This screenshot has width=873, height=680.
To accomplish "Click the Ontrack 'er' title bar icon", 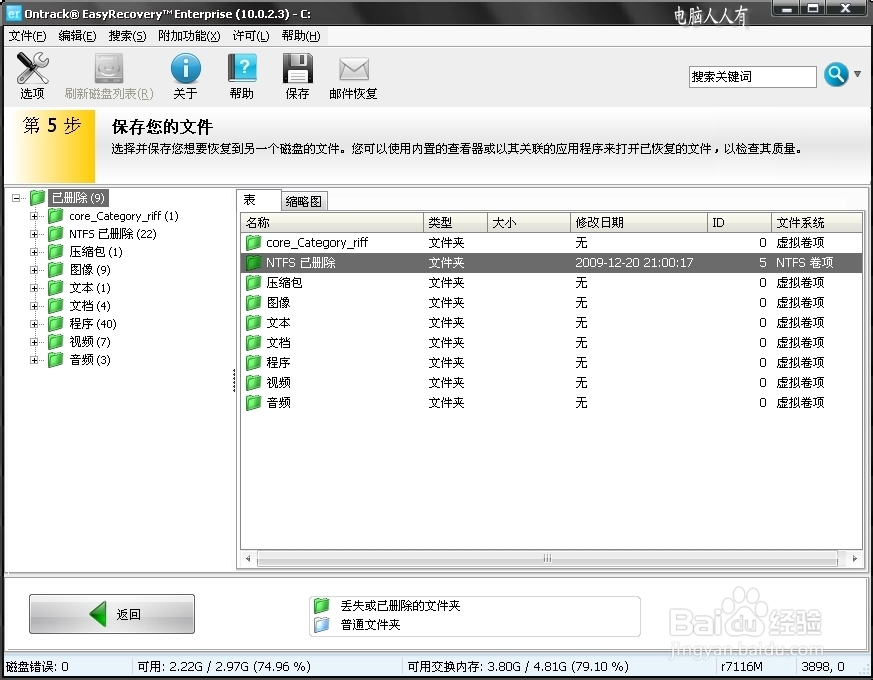I will coord(13,13).
